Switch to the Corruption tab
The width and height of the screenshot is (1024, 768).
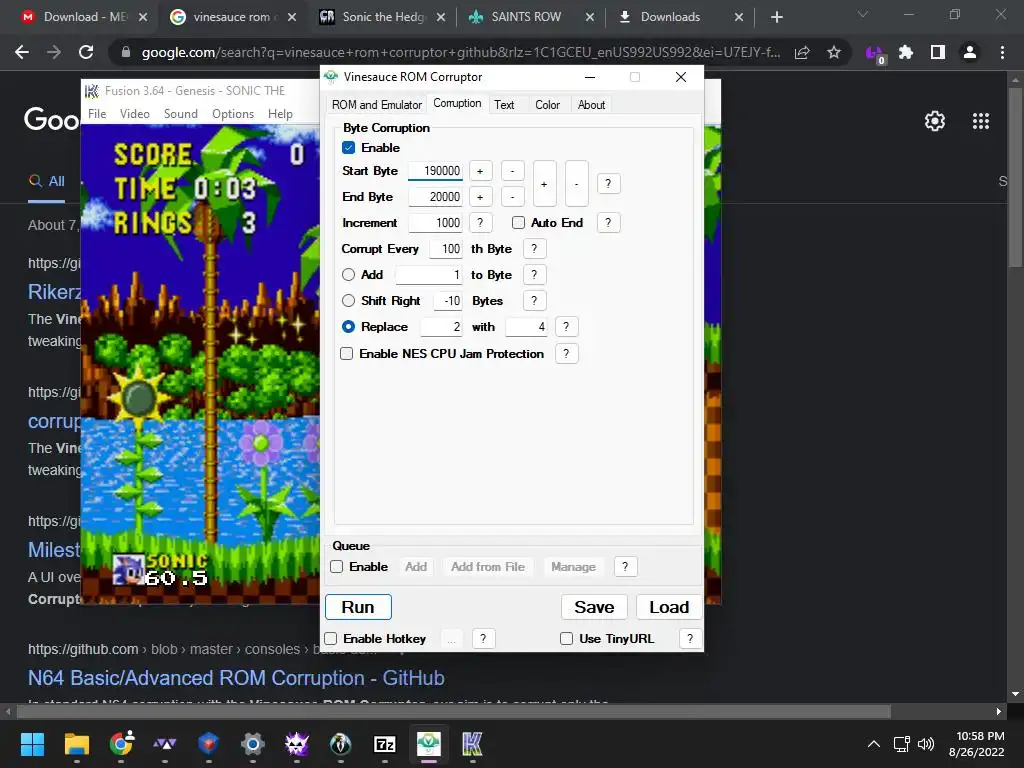pos(457,103)
